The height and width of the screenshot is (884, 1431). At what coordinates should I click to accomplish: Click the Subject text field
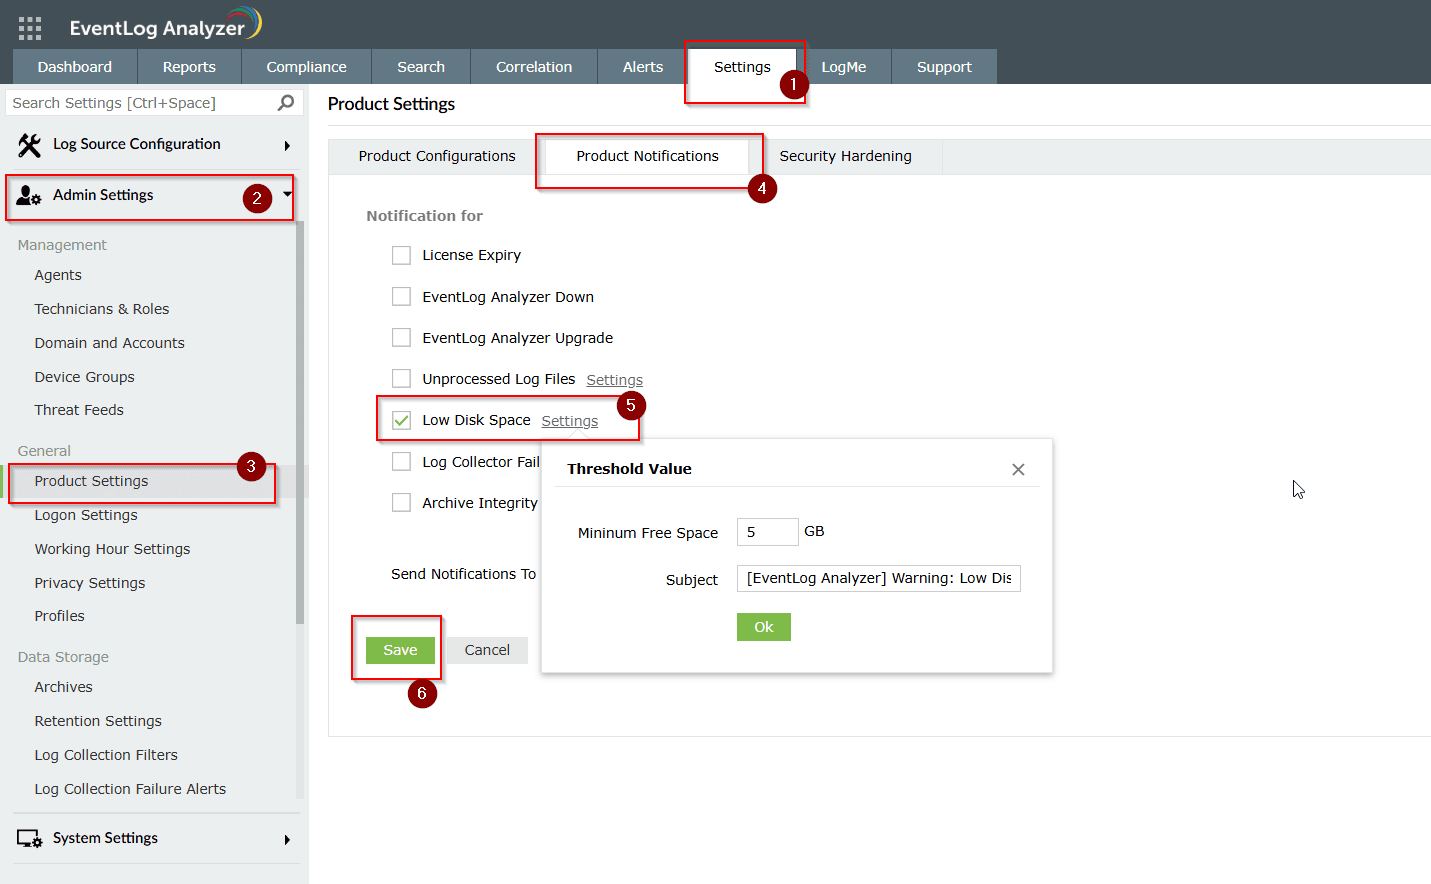pyautogui.click(x=879, y=578)
